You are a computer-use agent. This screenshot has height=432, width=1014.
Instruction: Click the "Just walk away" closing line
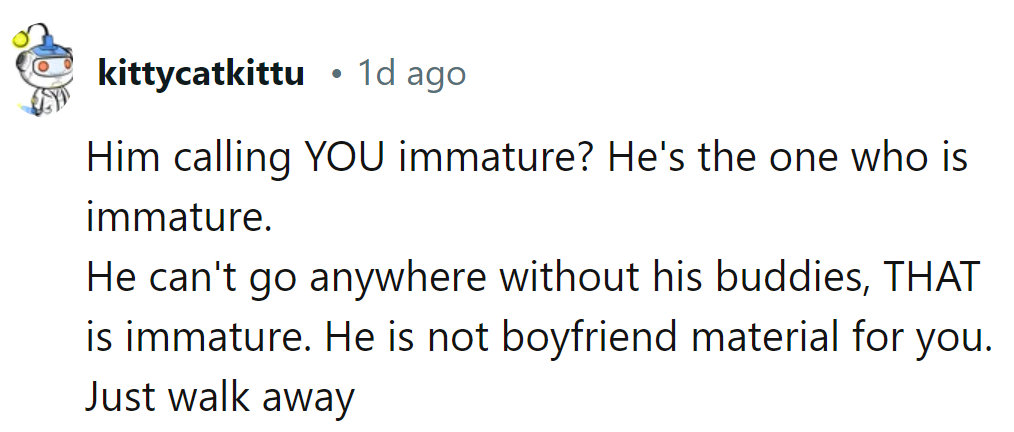pyautogui.click(x=220, y=397)
